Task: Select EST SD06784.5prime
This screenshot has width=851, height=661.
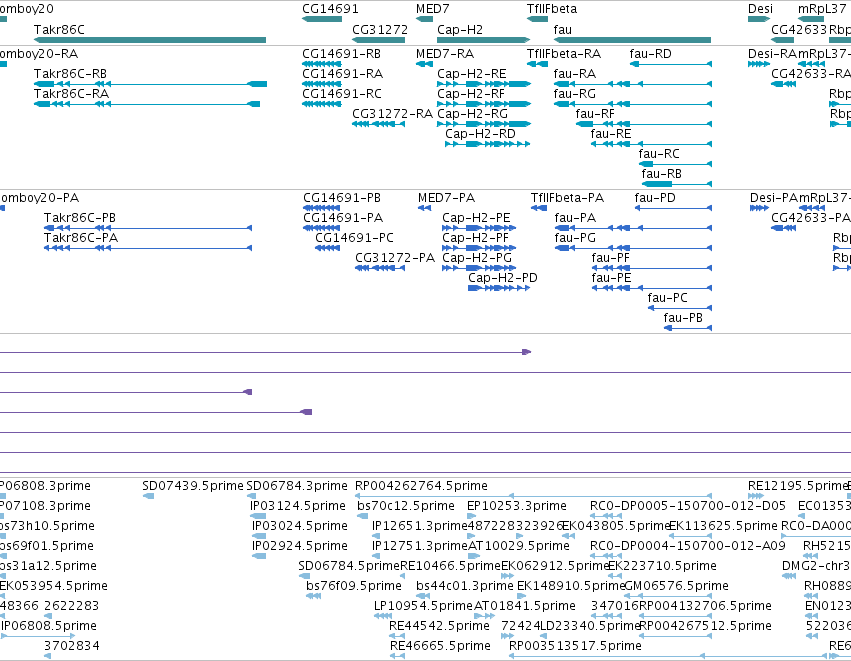Action: click(349, 565)
